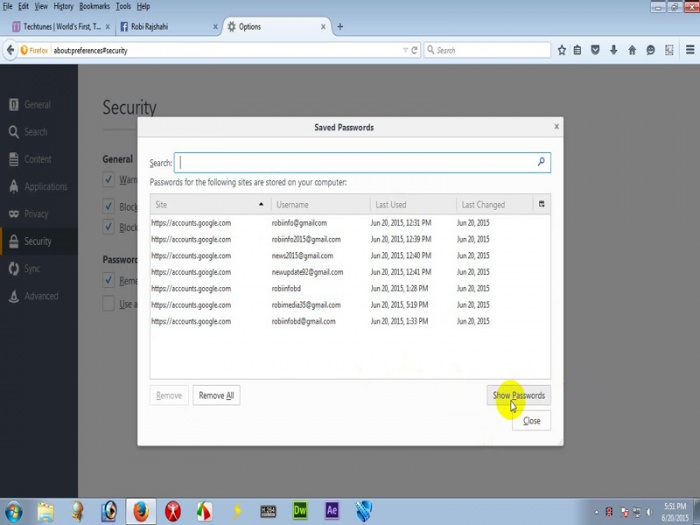Screen dimensions: 700x525
Task: Open the address bar history dropdown arrow
Action: click(x=405, y=50)
